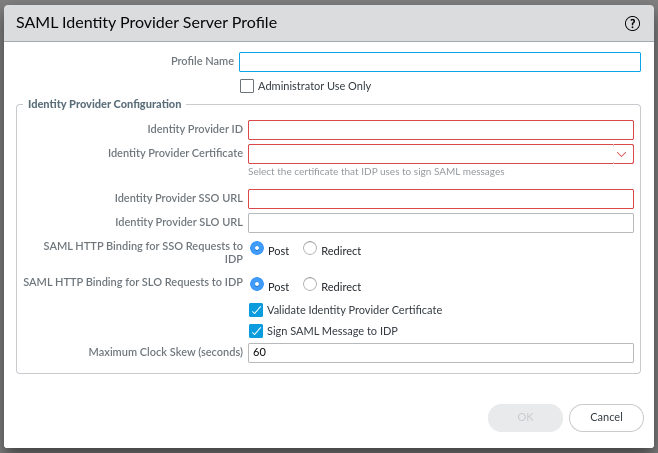
Task: Select Post for SSO Requests binding
Action: [257, 248]
